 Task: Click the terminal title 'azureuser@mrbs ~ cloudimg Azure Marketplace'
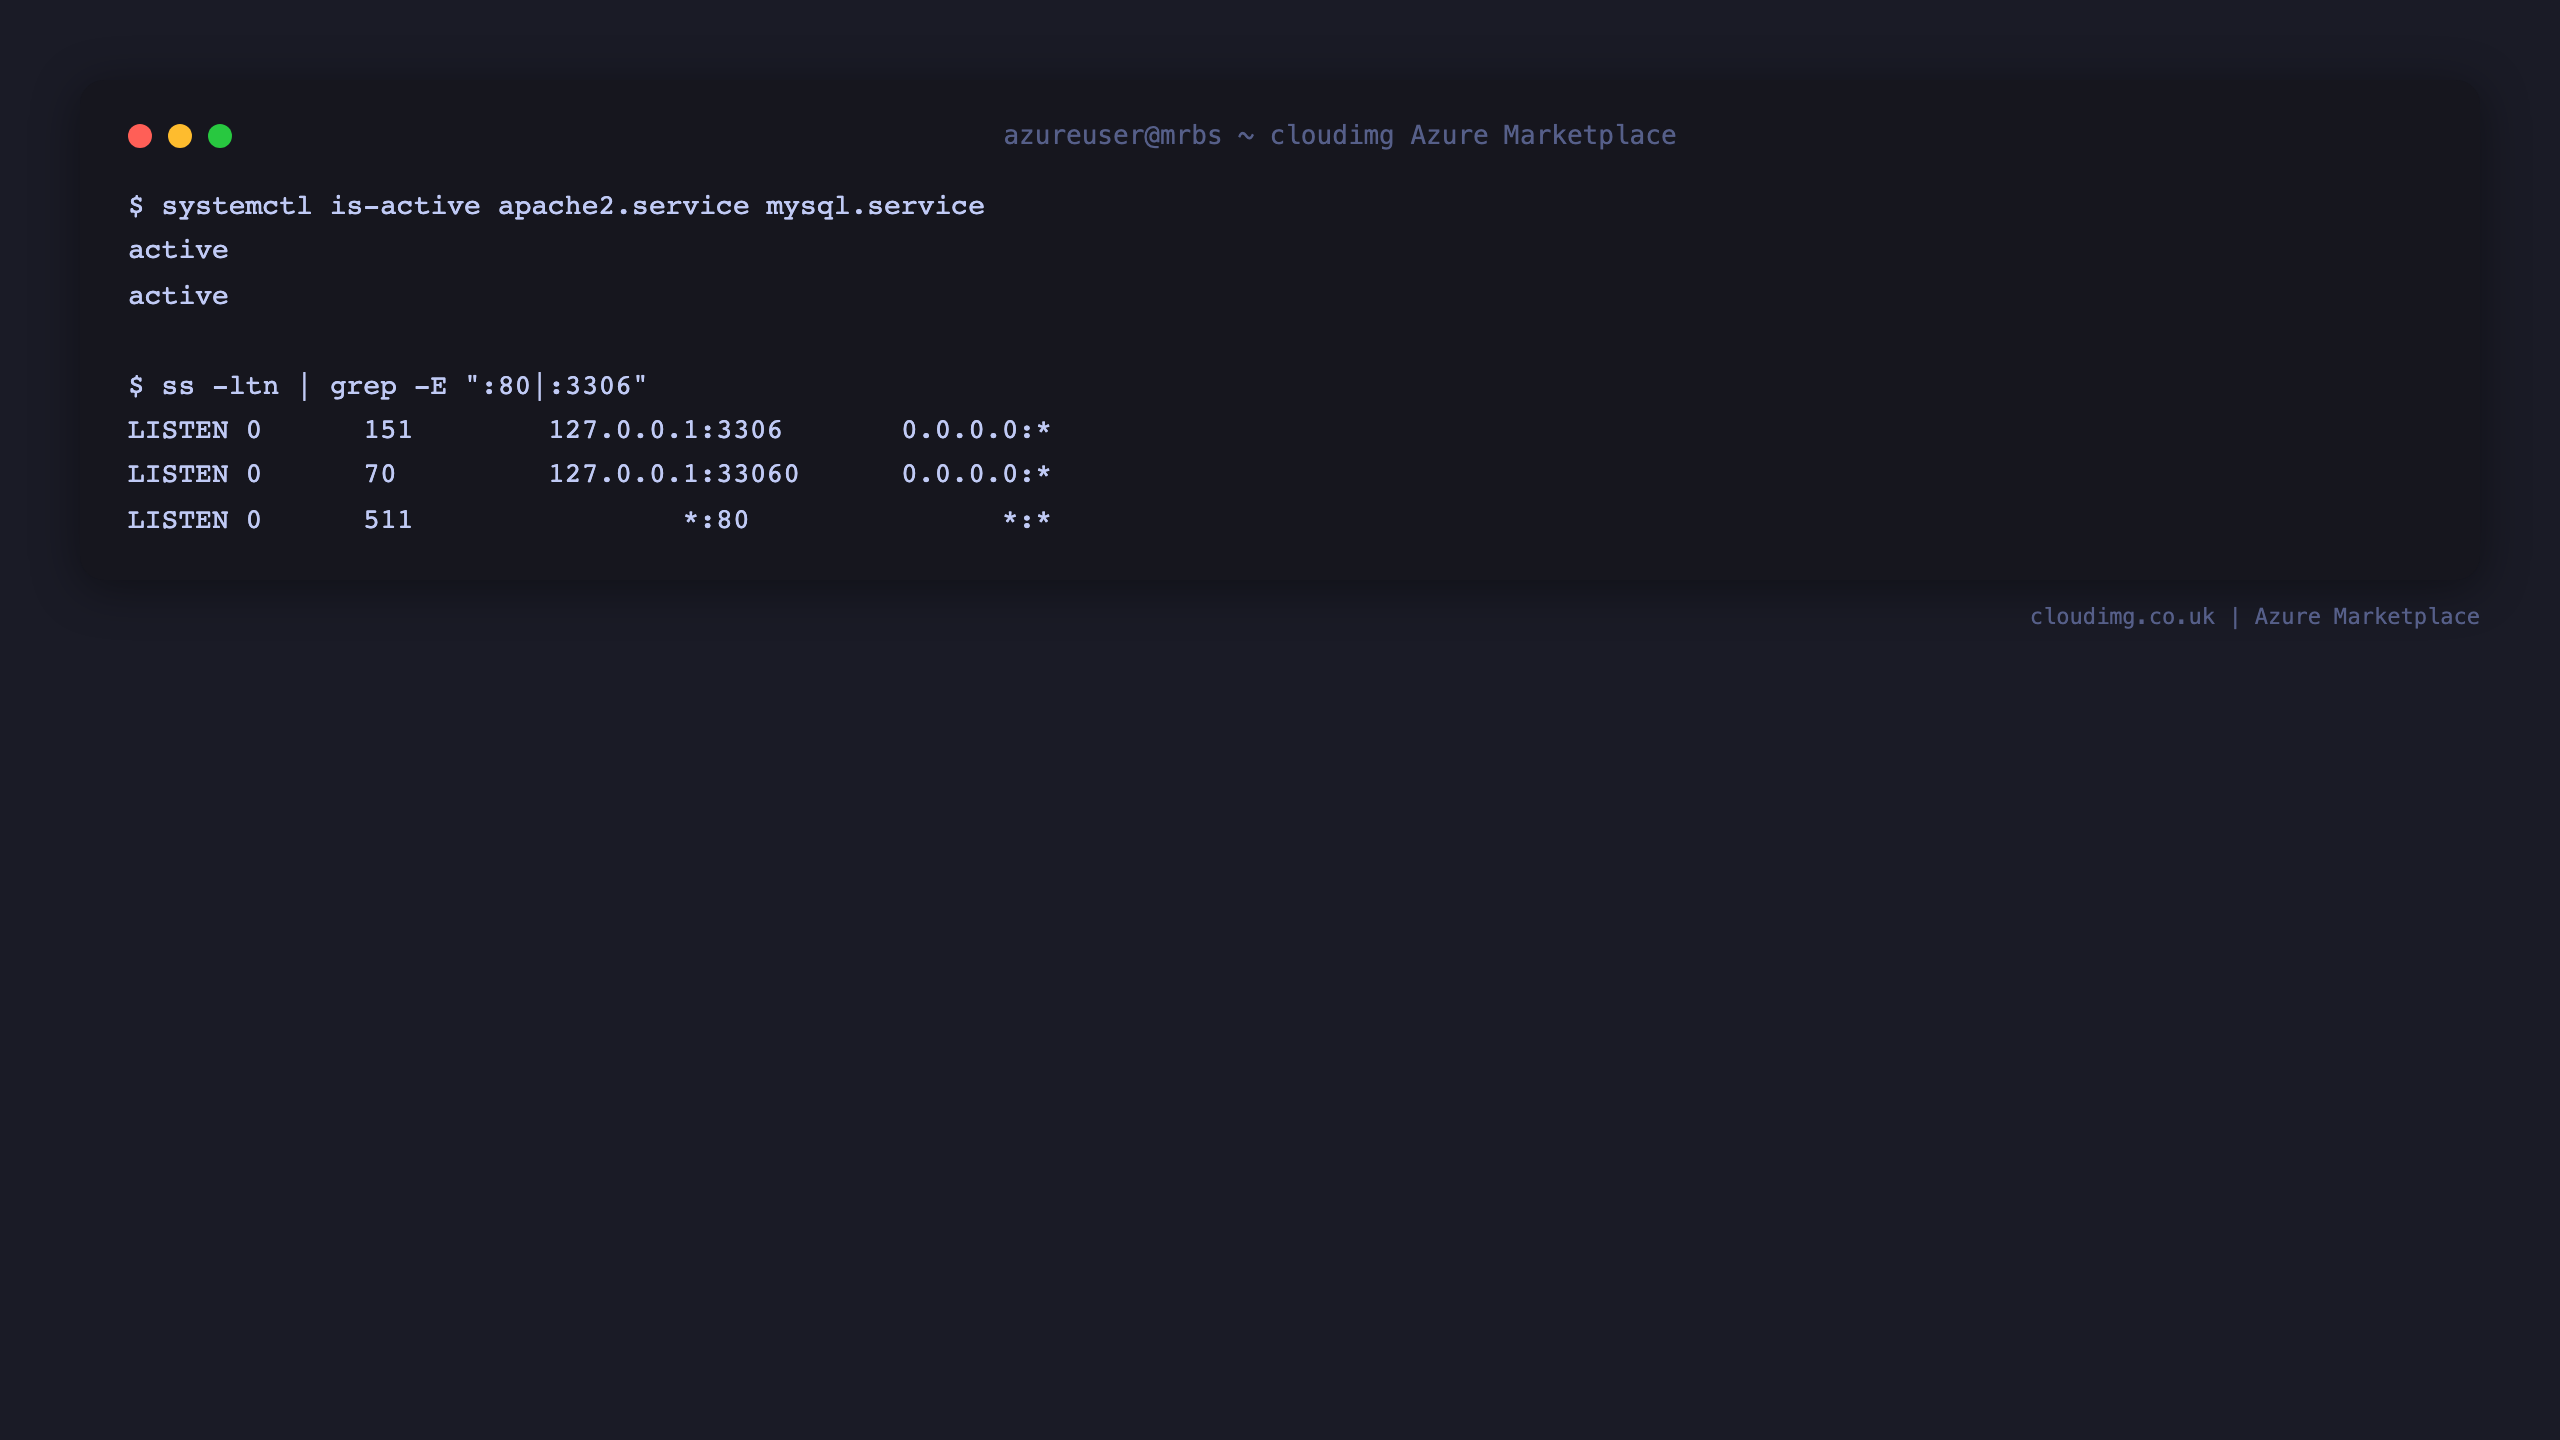pyautogui.click(x=1340, y=136)
